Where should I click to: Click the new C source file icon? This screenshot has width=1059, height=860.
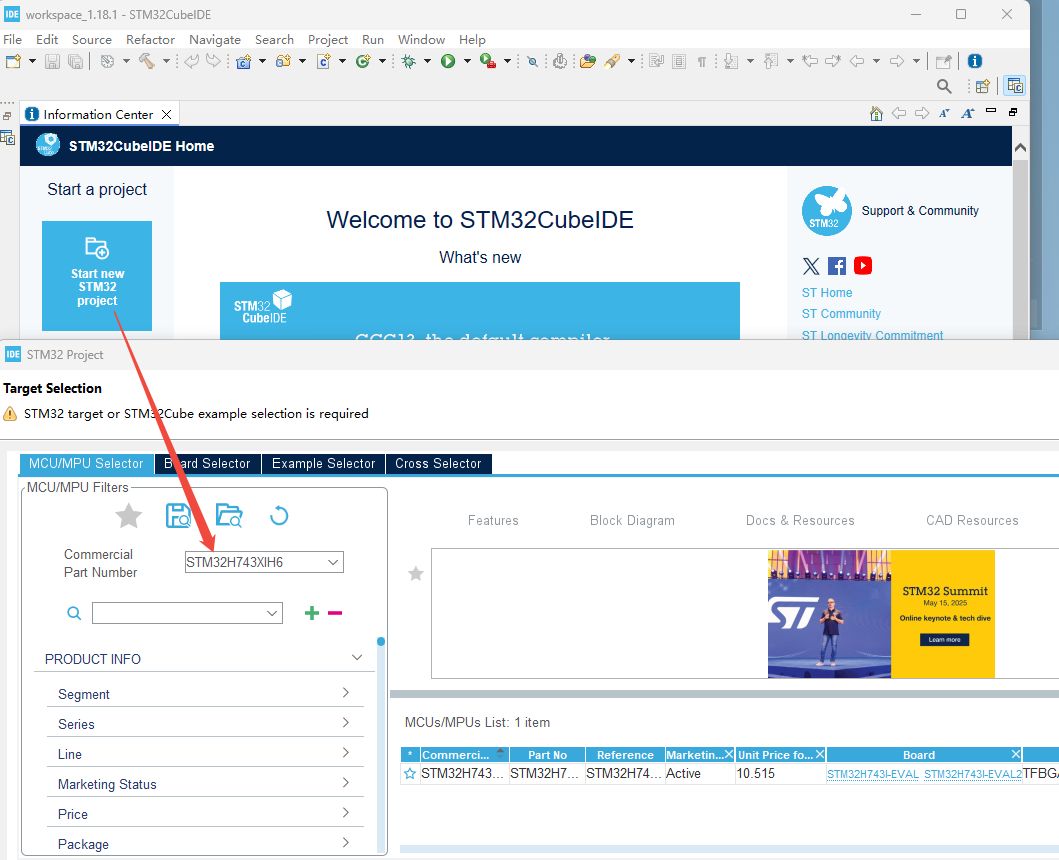(x=324, y=61)
